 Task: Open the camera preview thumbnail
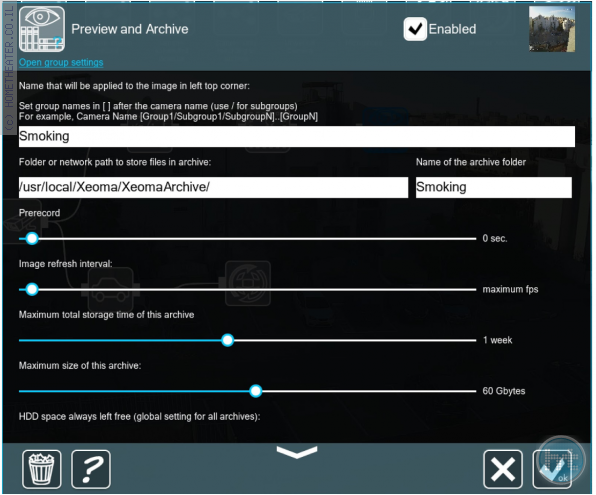coord(552,29)
